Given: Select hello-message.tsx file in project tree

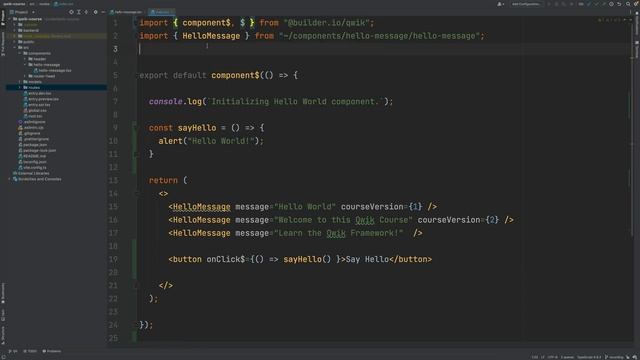Looking at the screenshot, I should tap(54, 70).
